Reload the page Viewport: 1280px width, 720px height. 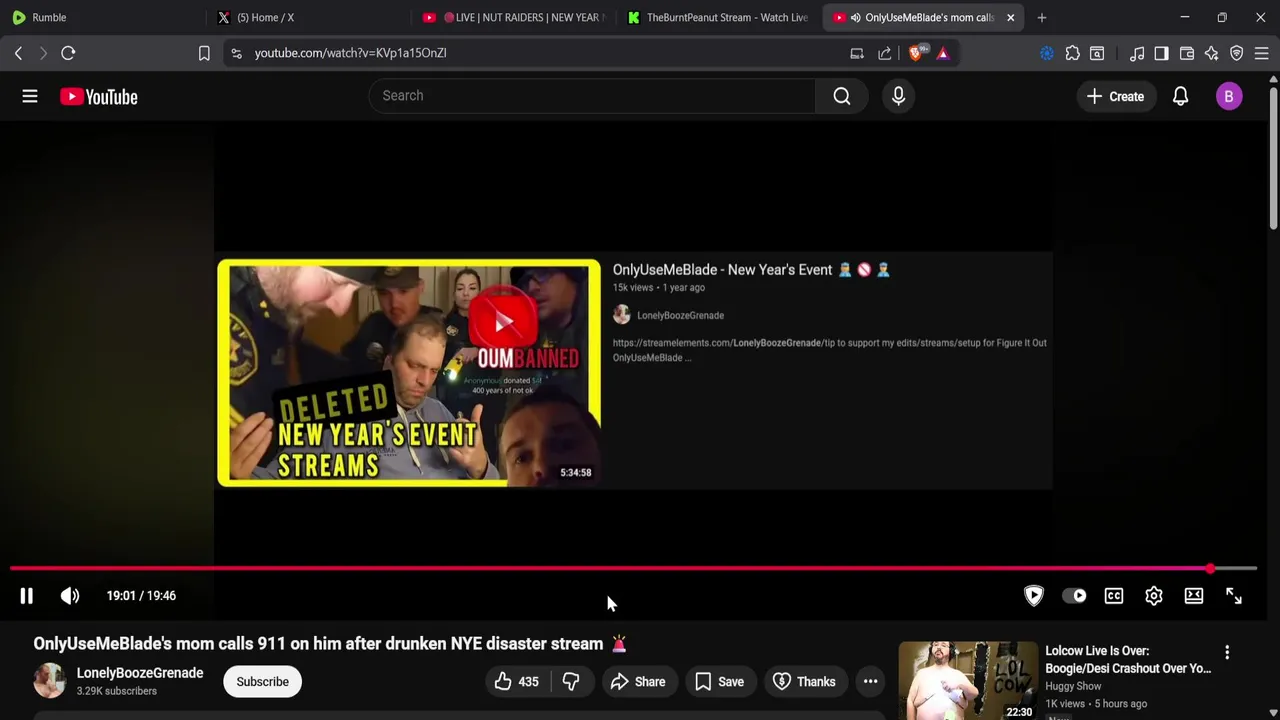pos(68,53)
